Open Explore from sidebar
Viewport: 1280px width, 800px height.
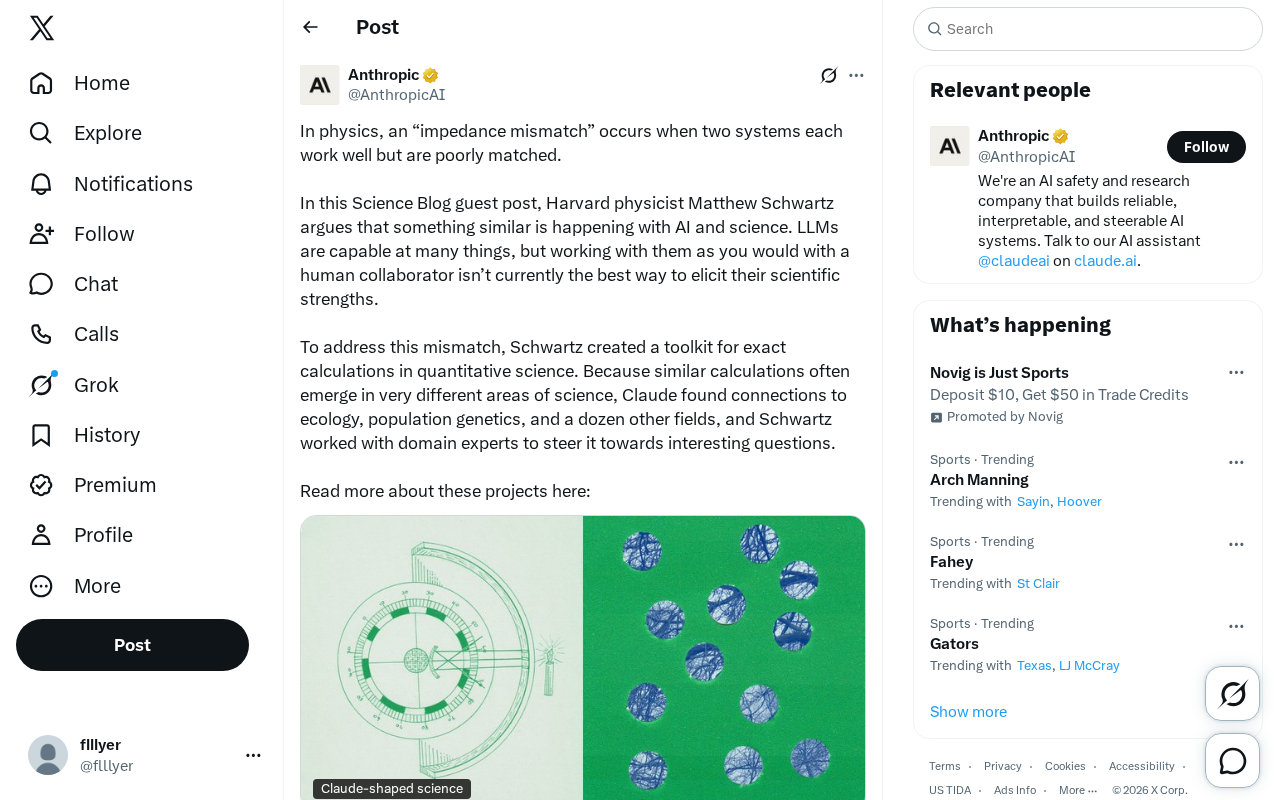(86, 133)
